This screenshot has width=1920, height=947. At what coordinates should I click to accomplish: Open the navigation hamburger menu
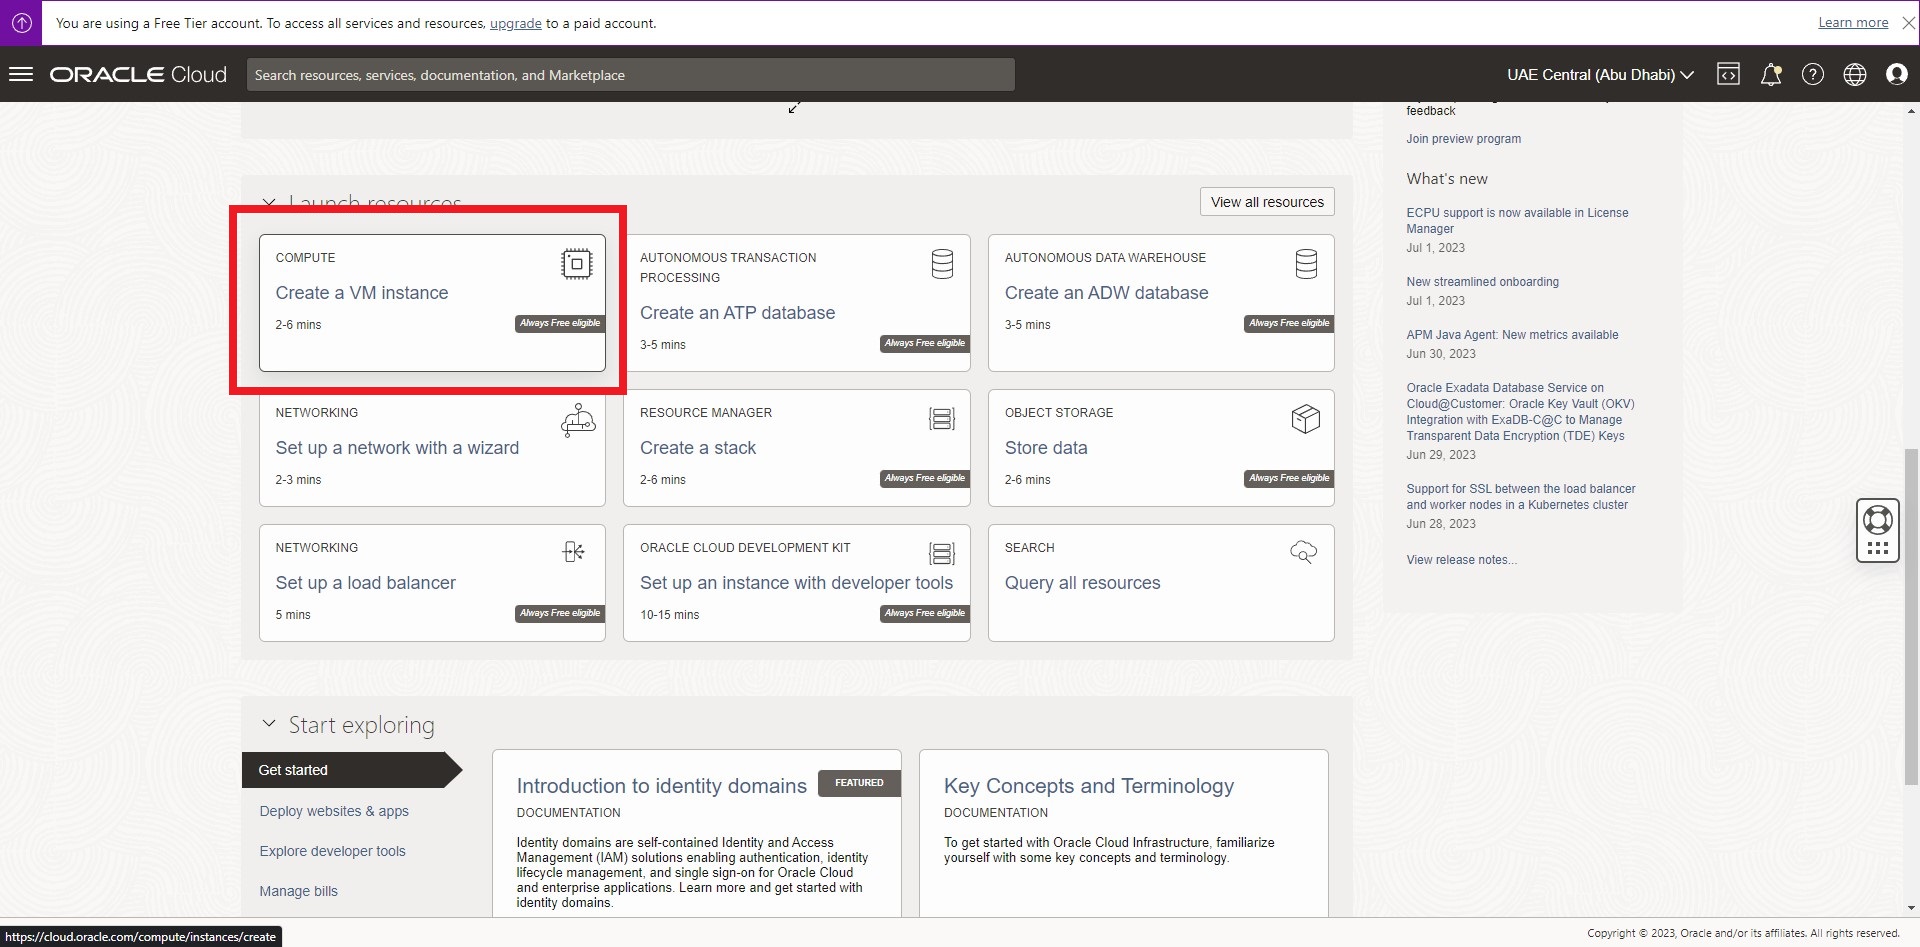[x=20, y=74]
